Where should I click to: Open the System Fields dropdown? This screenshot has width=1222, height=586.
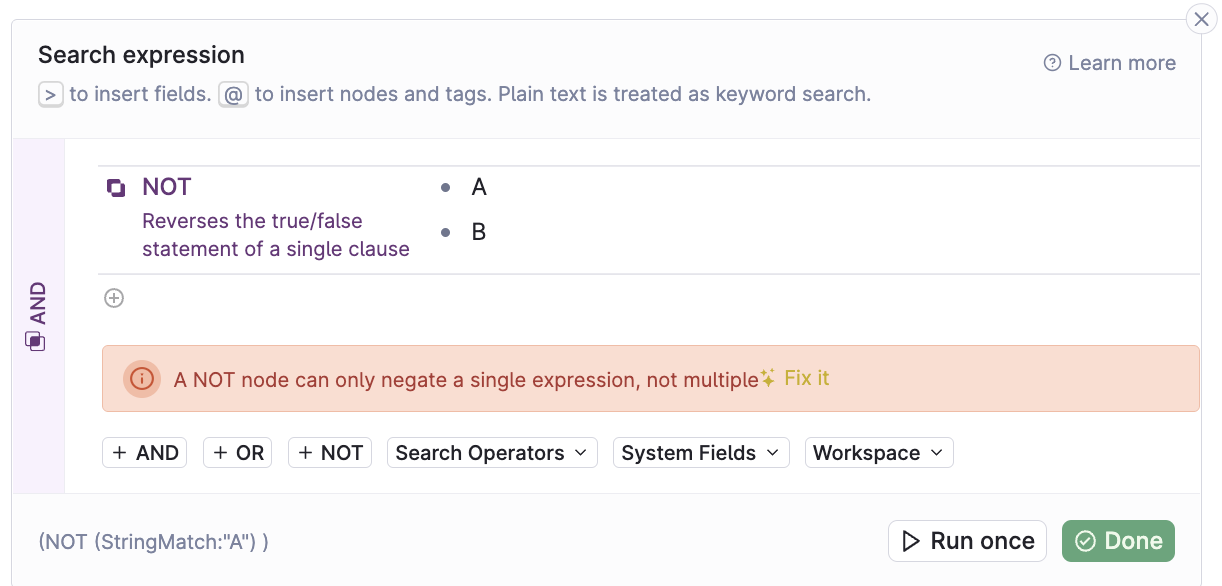click(701, 453)
